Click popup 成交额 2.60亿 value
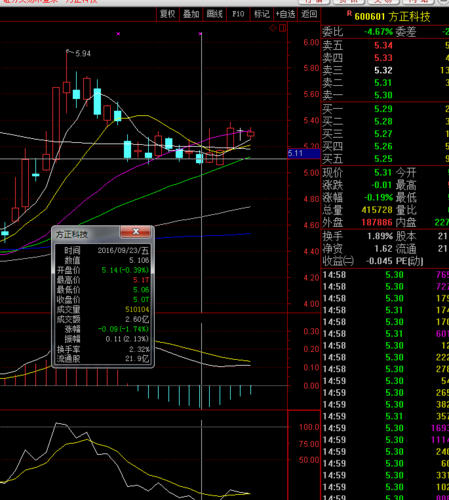 pyautogui.click(x=137, y=319)
